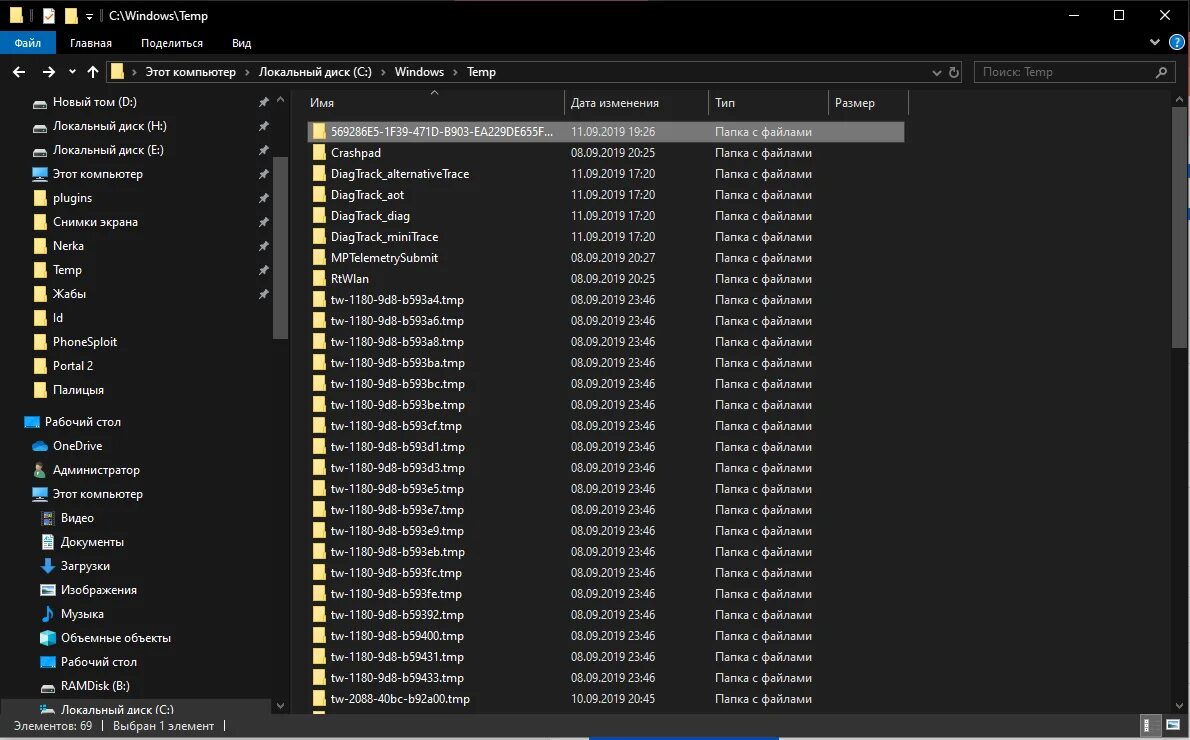Click the OneDrive cloud icon
The height and width of the screenshot is (740, 1190).
40,446
